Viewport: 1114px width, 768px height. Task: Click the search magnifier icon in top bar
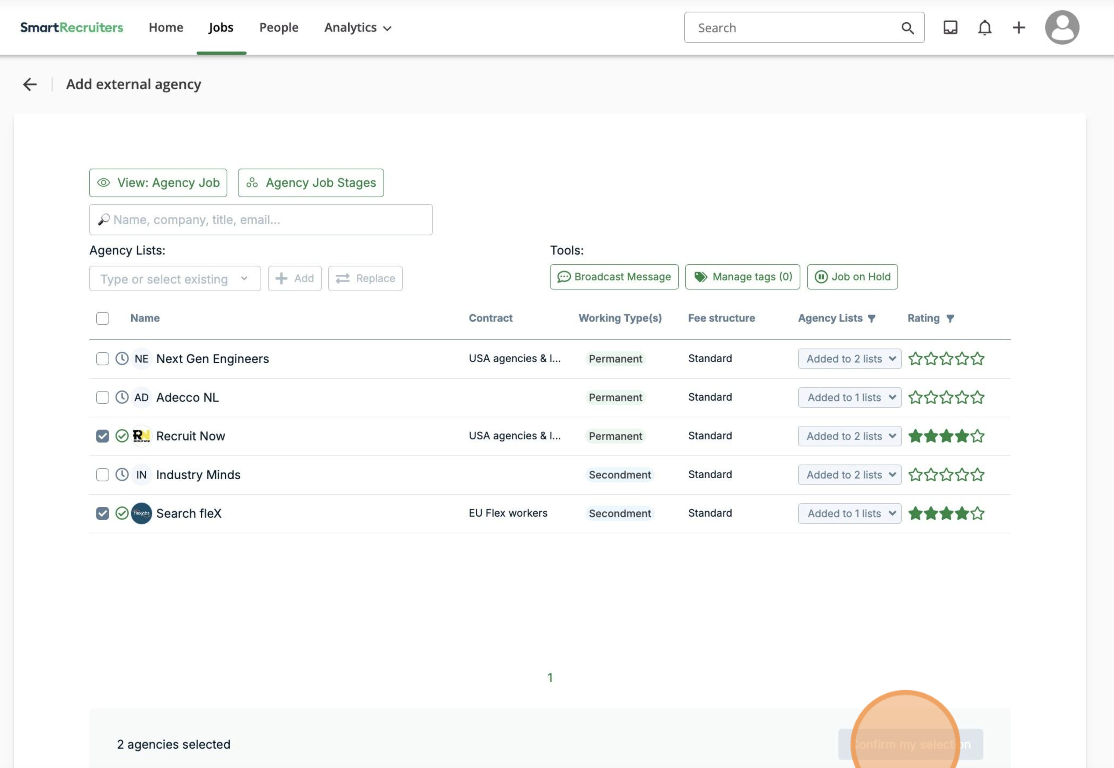coord(907,28)
